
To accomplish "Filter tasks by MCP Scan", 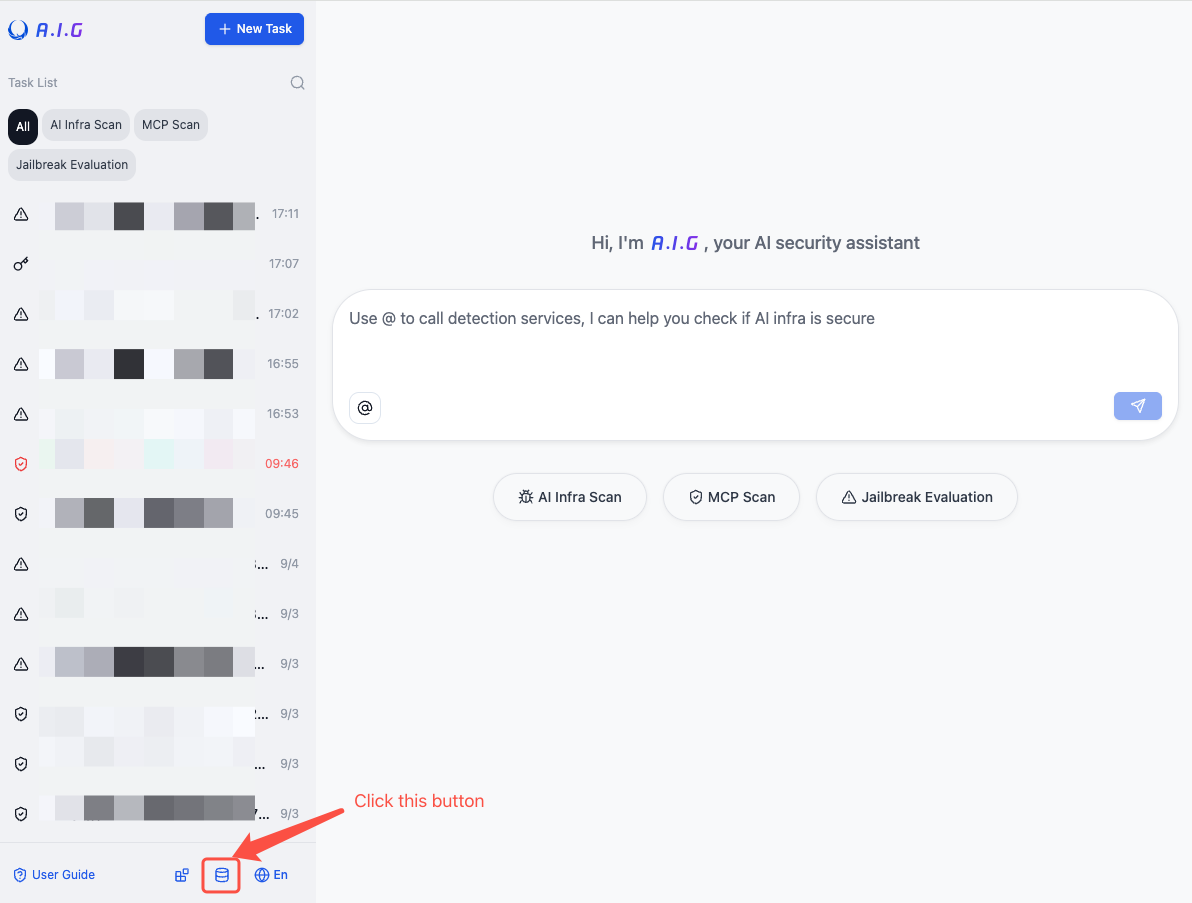I will [x=170, y=125].
